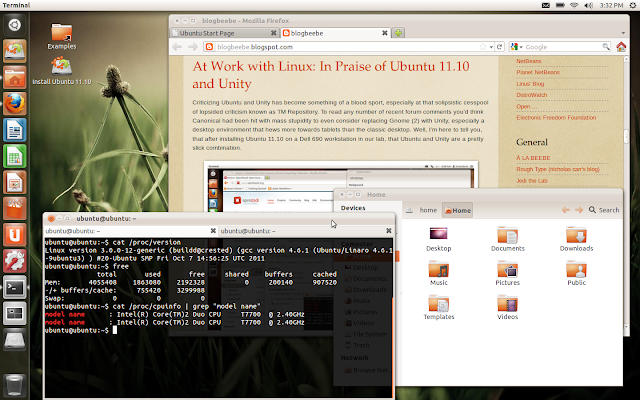The height and width of the screenshot is (400, 640).
Task: Reload the blogbeebe page in Firefox
Action: [x=499, y=47]
